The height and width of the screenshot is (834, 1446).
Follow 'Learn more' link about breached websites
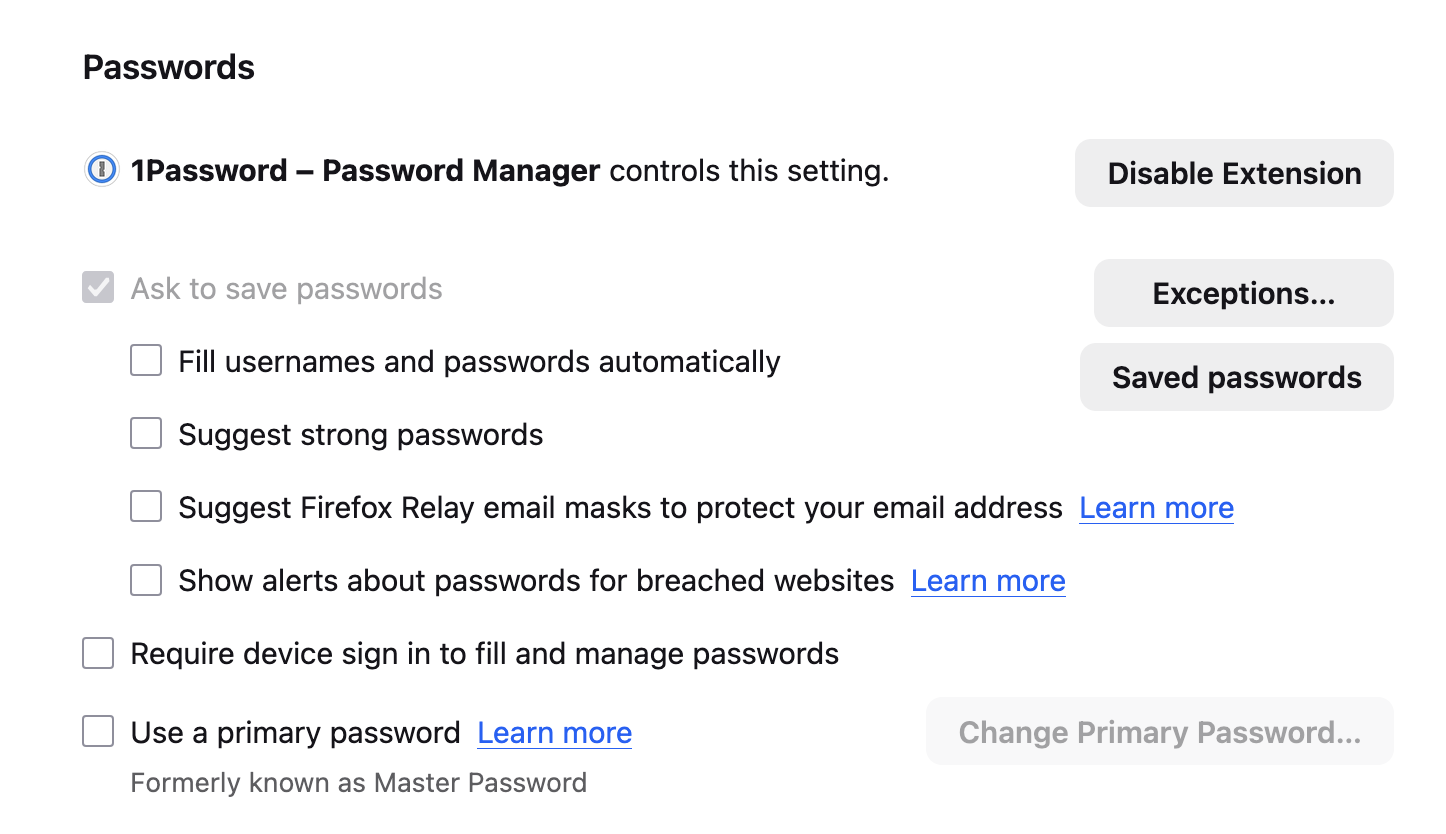coord(988,581)
